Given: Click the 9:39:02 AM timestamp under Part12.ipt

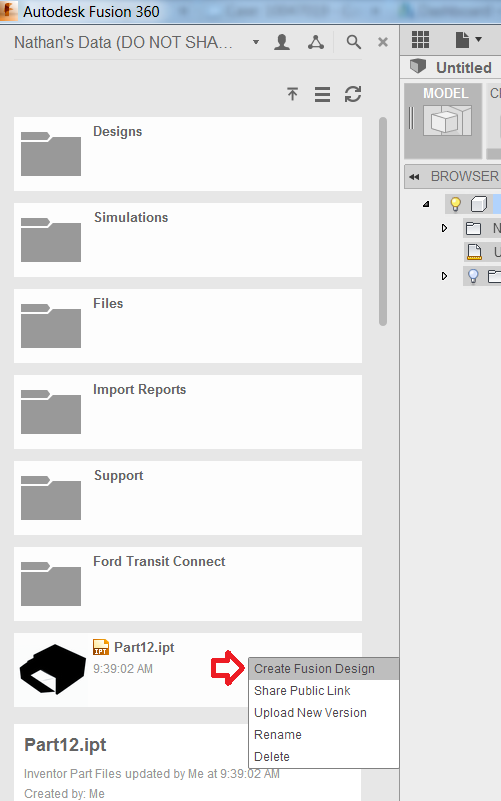Looking at the screenshot, I should pos(123,669).
